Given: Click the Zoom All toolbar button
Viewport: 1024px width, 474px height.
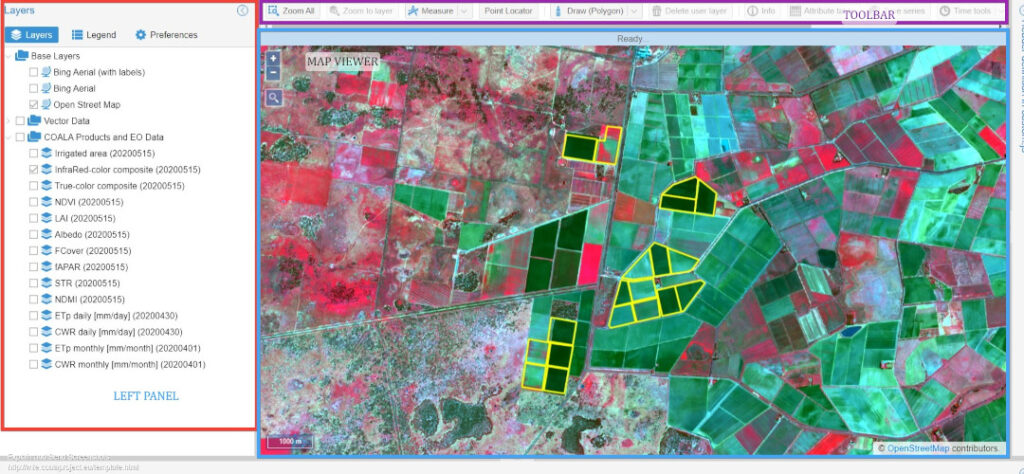Looking at the screenshot, I should [x=291, y=11].
